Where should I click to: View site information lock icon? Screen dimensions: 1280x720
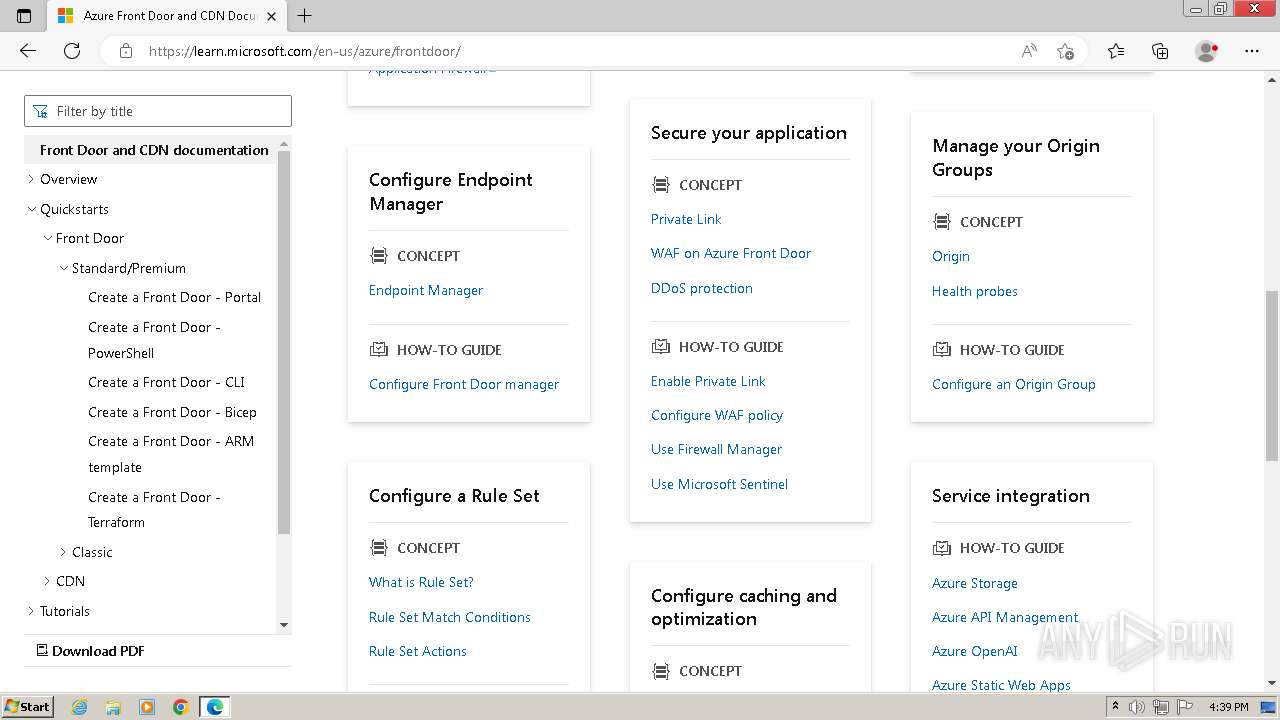pyautogui.click(x=126, y=51)
